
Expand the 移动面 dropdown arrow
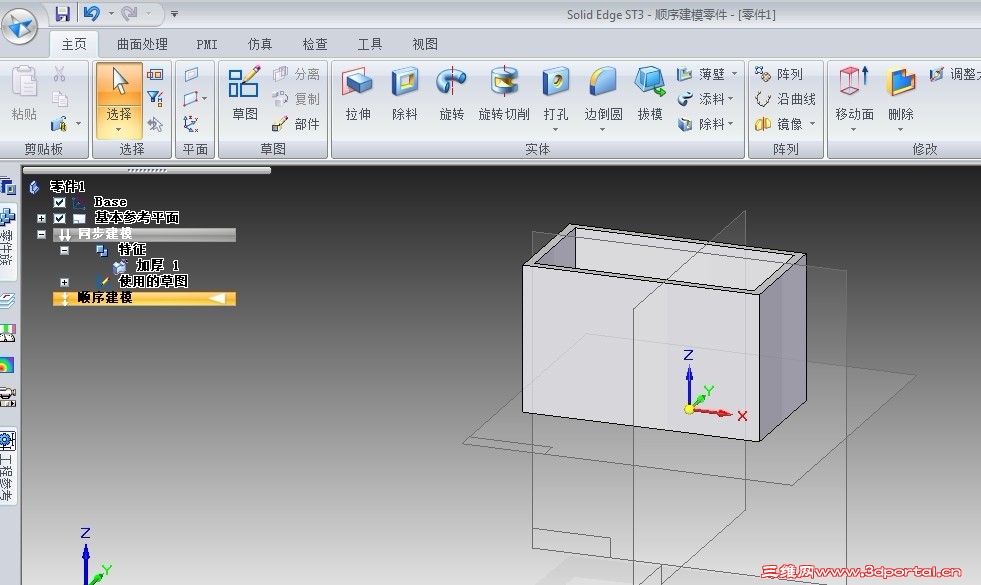853,130
